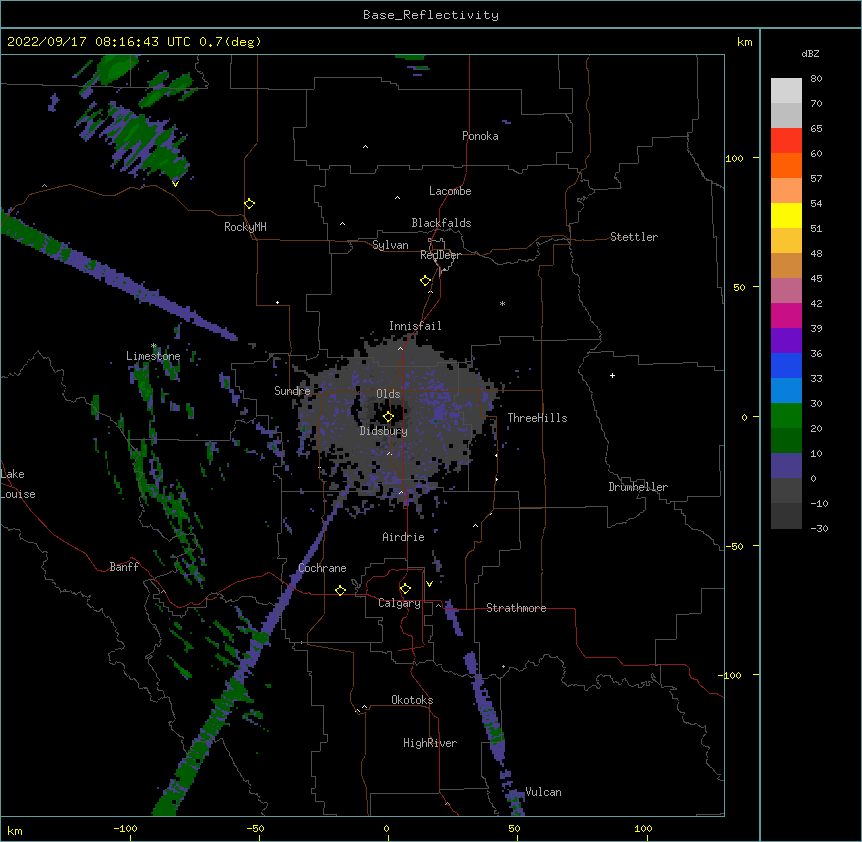The height and width of the screenshot is (842, 862).
Task: Click the dBZ legend heading
Action: point(810,54)
